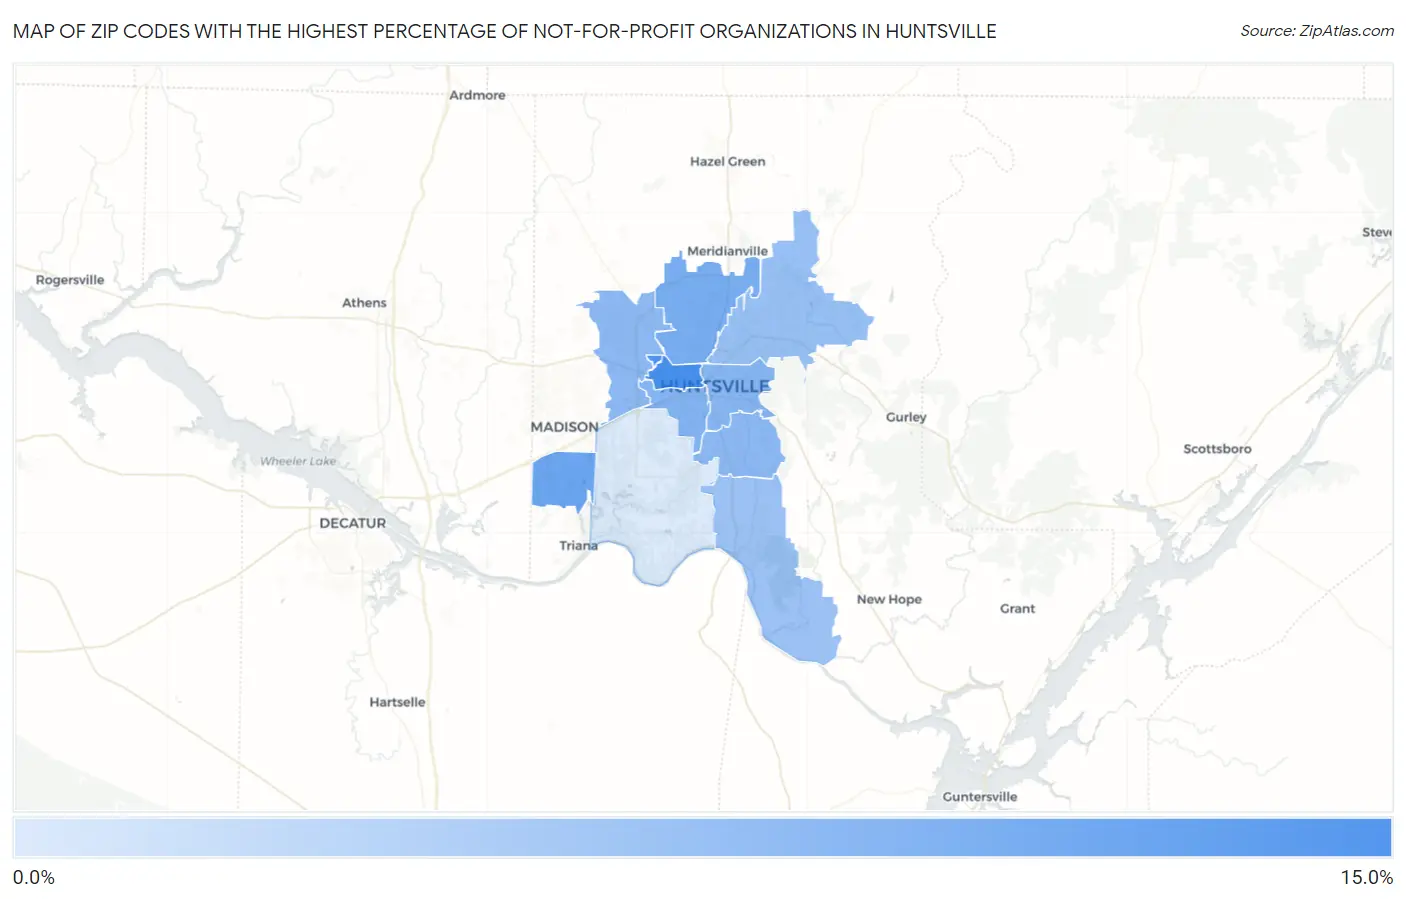
Task: Click the Scottsboro city label
Action: point(1217,449)
